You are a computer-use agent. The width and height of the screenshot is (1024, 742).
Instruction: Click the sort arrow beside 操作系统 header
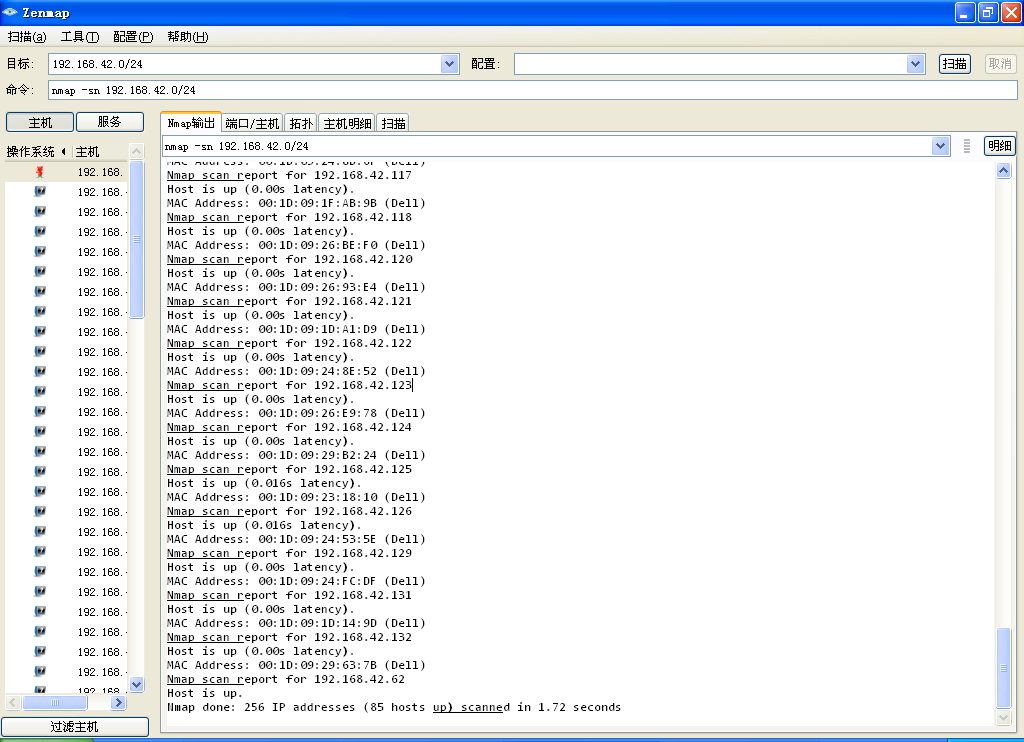pyautogui.click(x=64, y=152)
